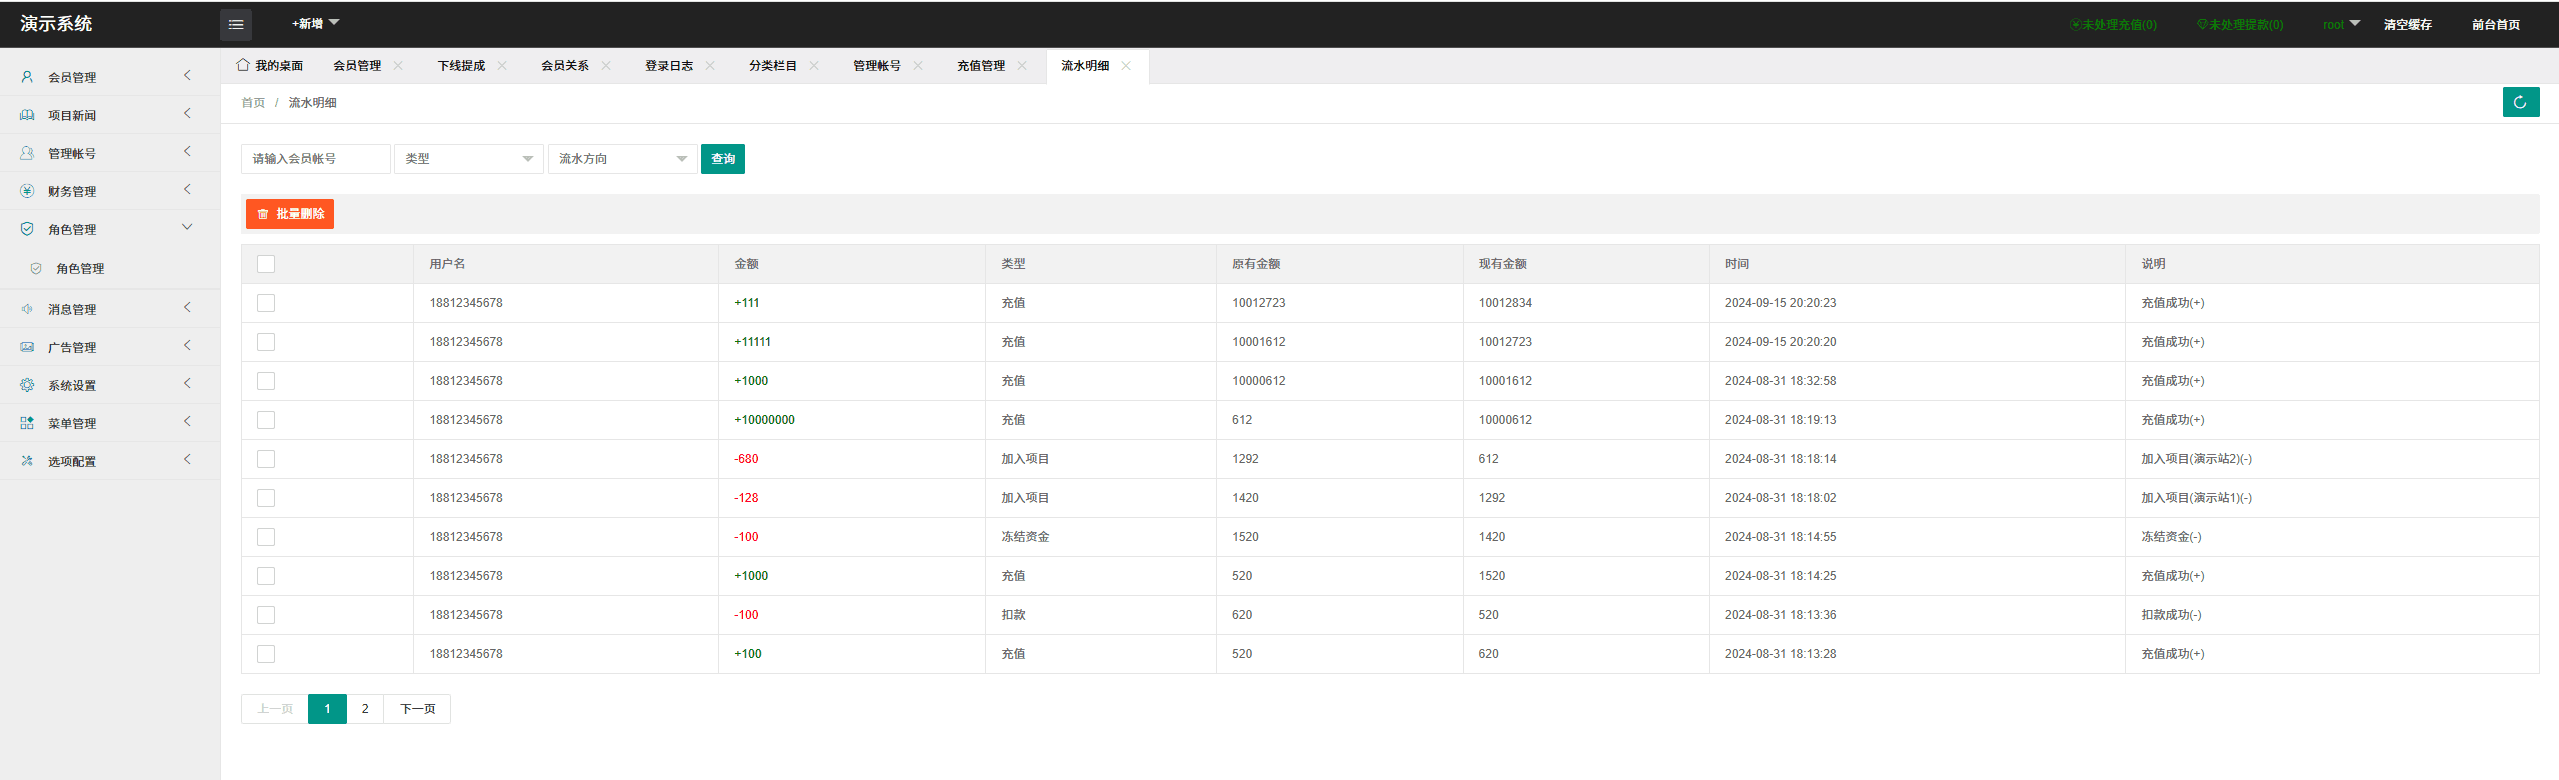The height and width of the screenshot is (780, 2559).
Task: Check the row with amount +111
Action: click(x=266, y=303)
